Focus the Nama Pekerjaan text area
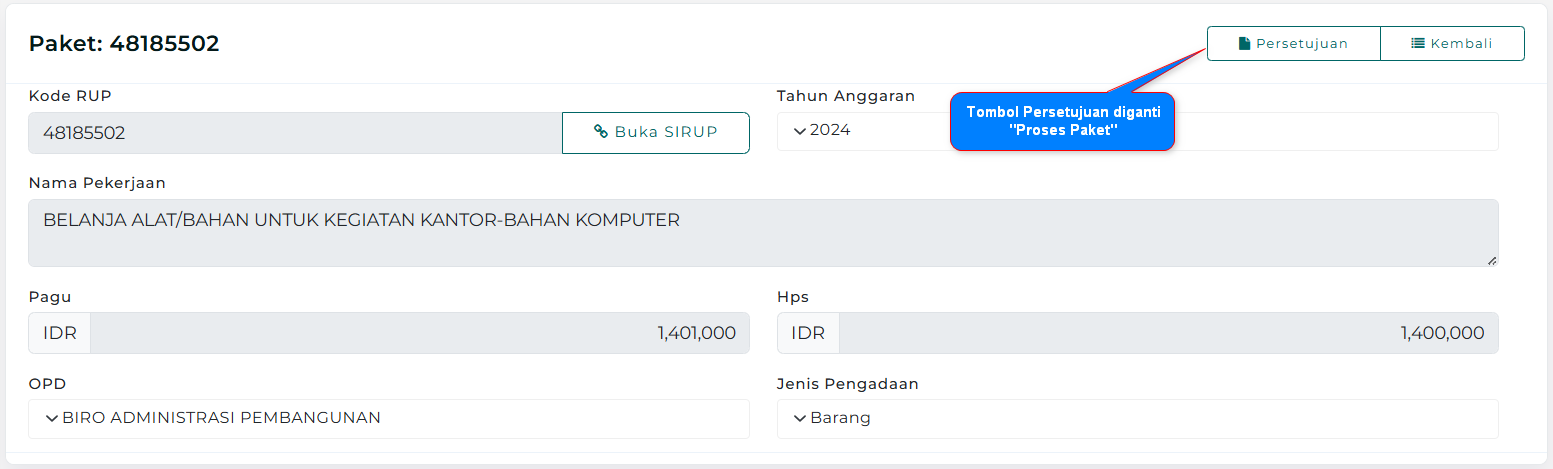This screenshot has height=469, width=1553. tap(762, 233)
